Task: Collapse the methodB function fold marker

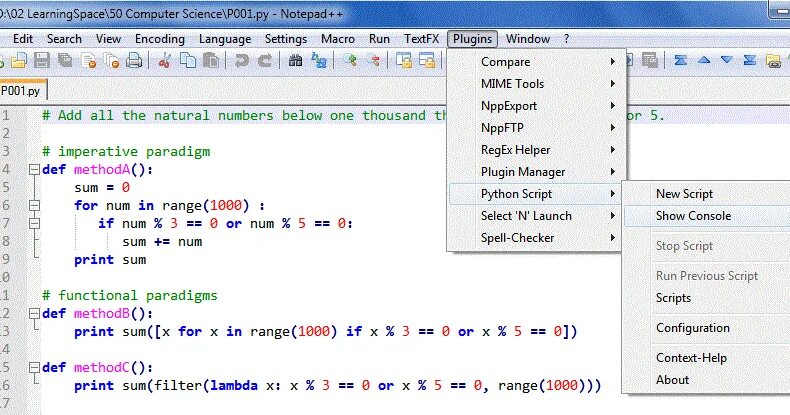Action: point(34,314)
